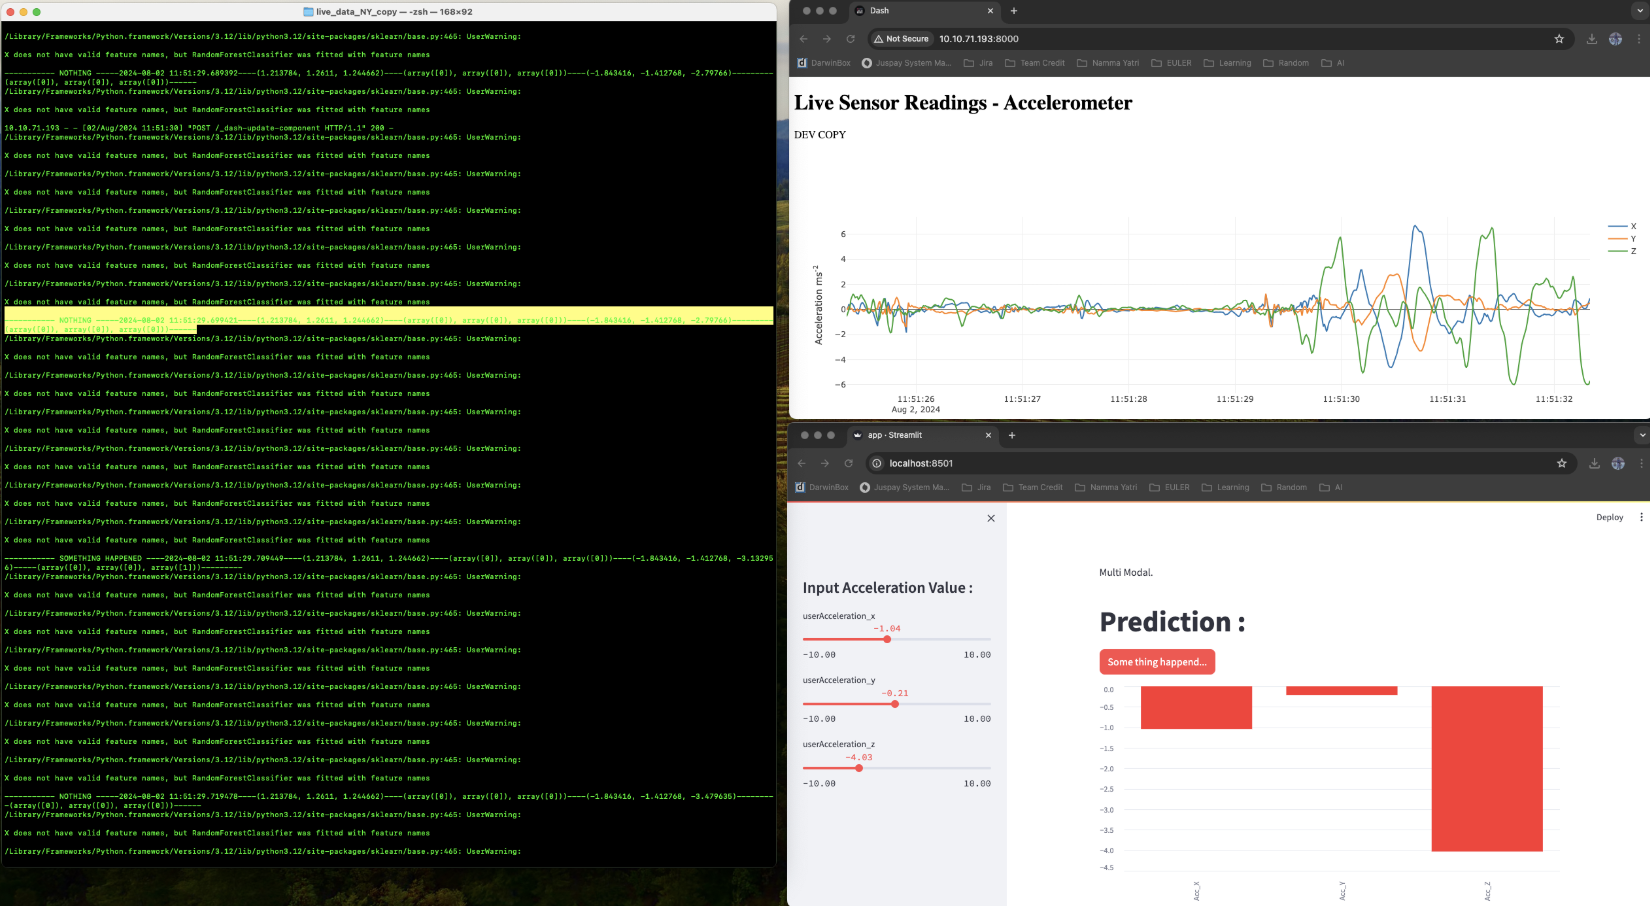The height and width of the screenshot is (906, 1650).
Task: Expand the tab search chevron in the Streamlit window
Action: [x=1641, y=435]
